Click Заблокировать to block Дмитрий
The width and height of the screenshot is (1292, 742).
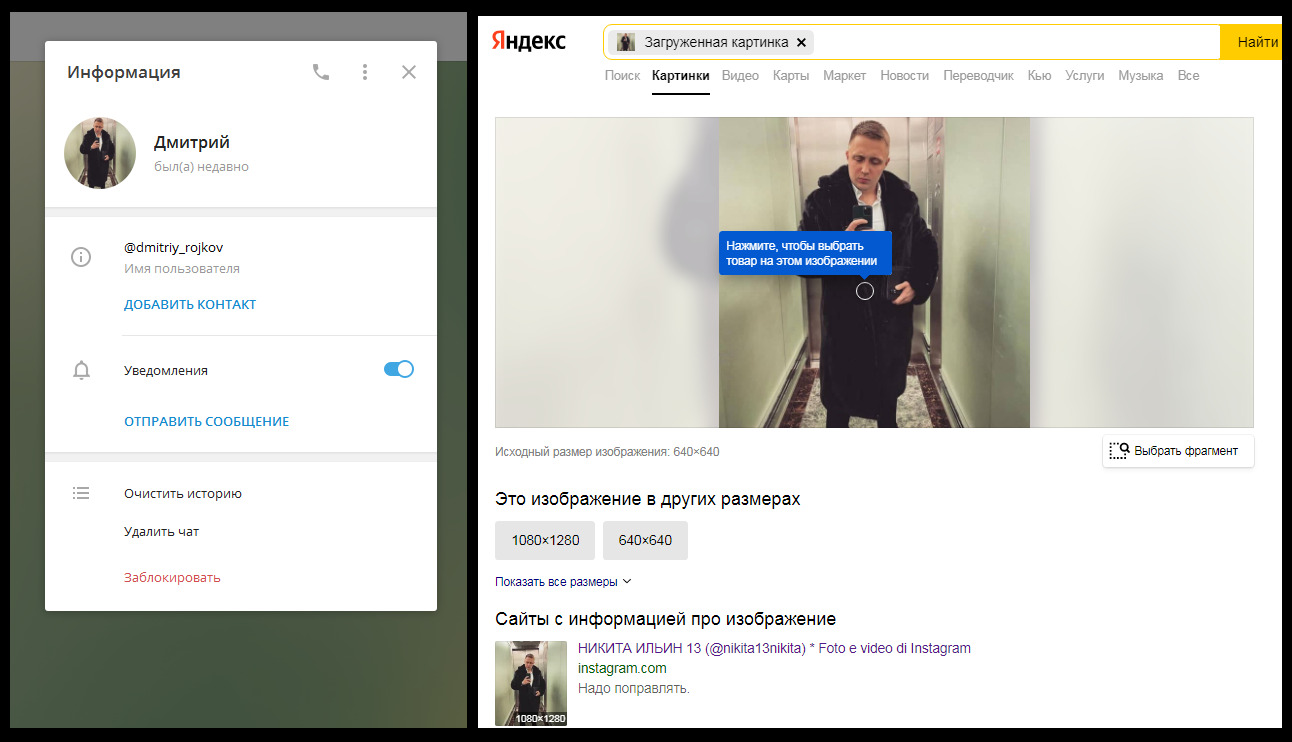point(172,578)
